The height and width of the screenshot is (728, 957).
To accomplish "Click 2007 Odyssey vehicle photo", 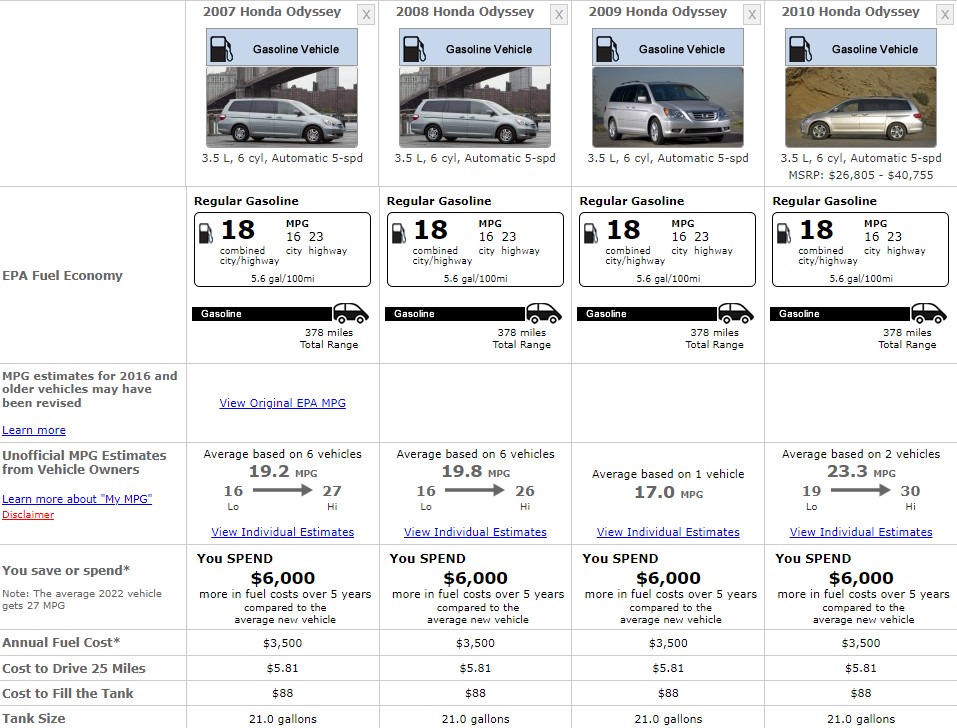I will coord(282,107).
